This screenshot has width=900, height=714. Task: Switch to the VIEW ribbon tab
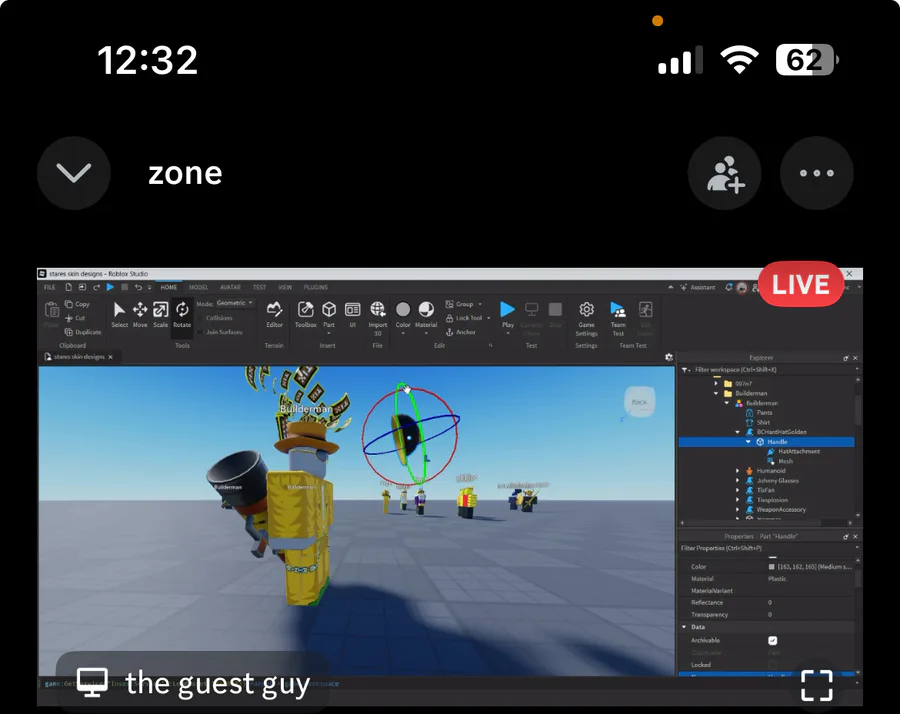coord(285,287)
